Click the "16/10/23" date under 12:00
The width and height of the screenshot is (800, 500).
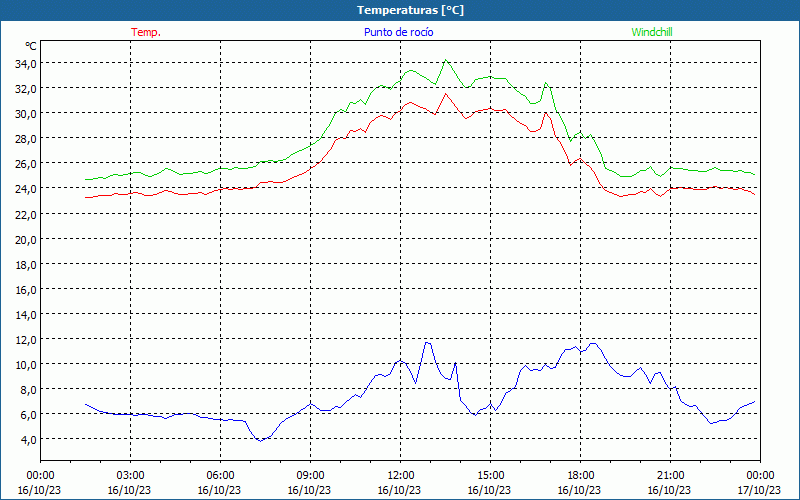click(x=399, y=490)
